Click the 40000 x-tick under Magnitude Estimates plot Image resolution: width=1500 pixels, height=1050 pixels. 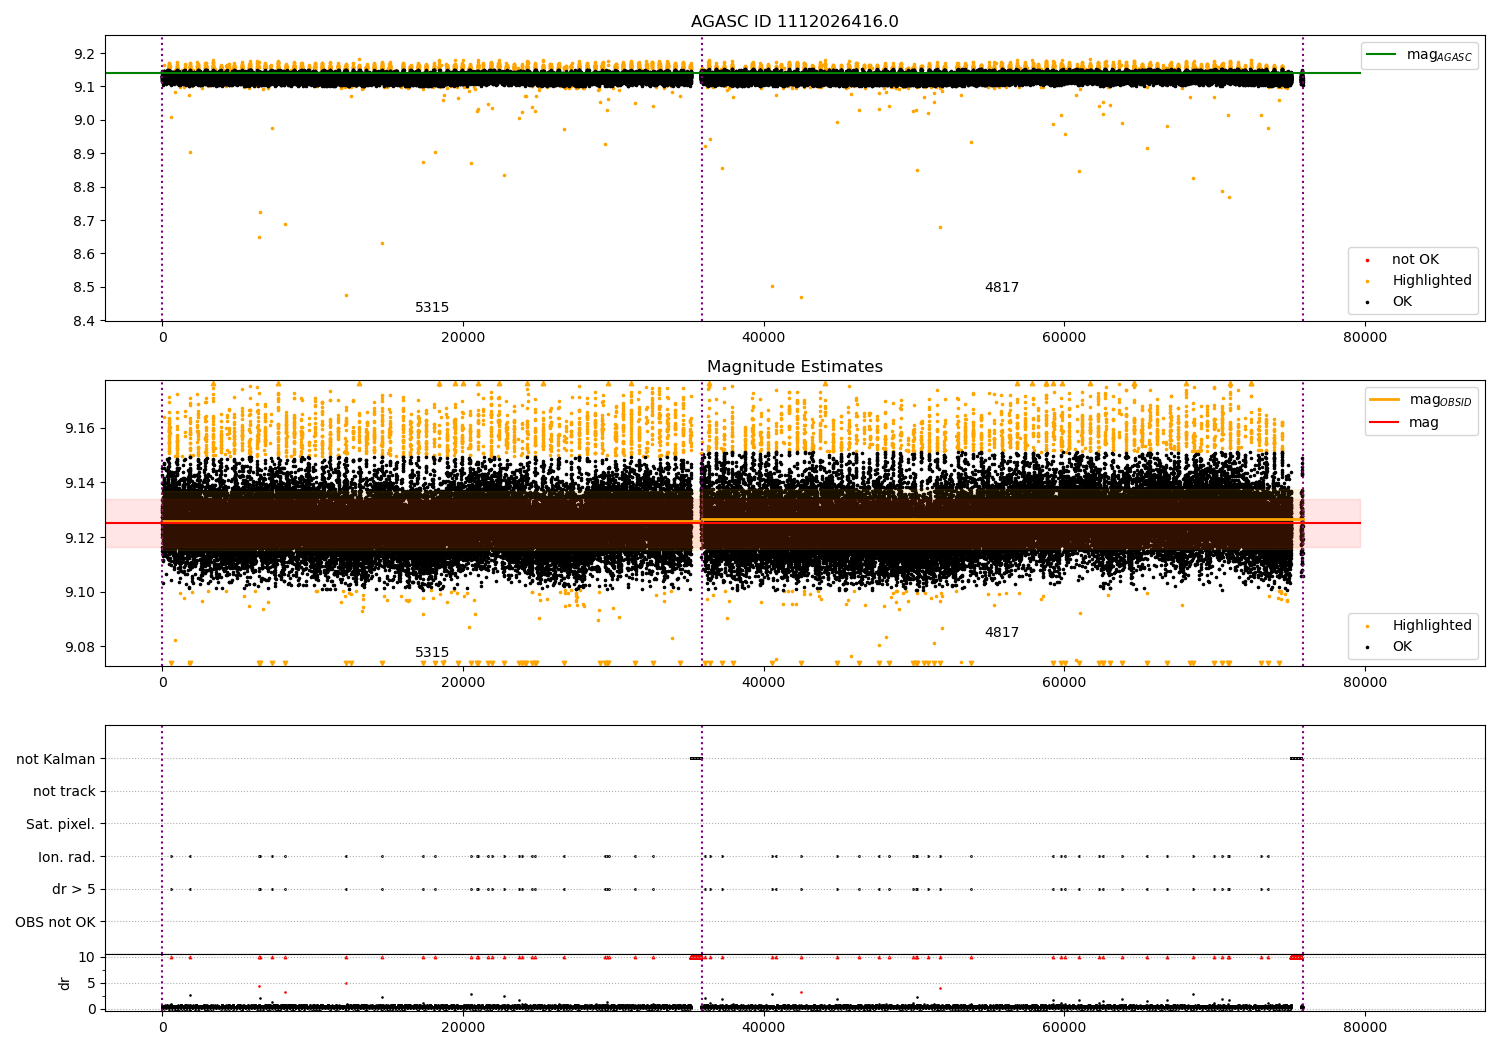(764, 683)
